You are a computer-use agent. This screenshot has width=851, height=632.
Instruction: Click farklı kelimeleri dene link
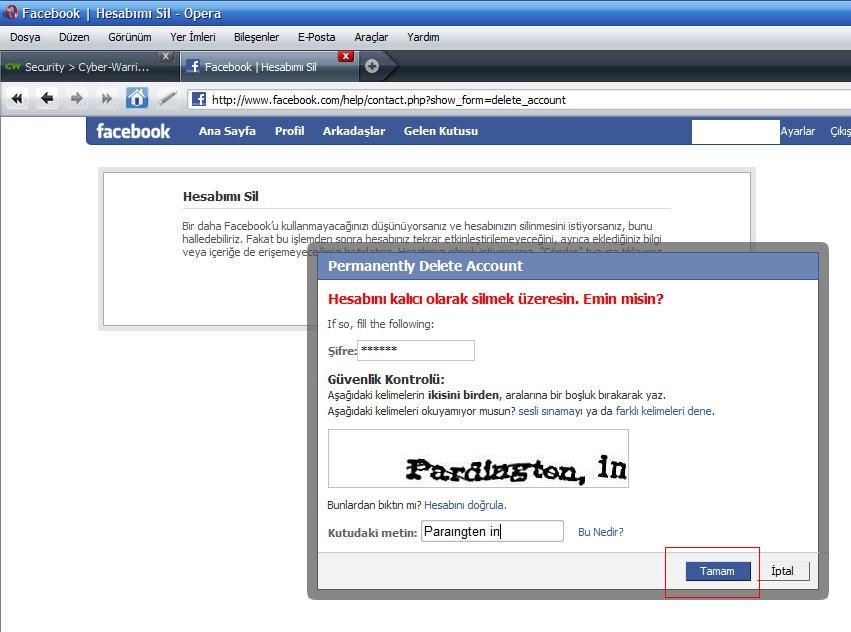pos(663,411)
